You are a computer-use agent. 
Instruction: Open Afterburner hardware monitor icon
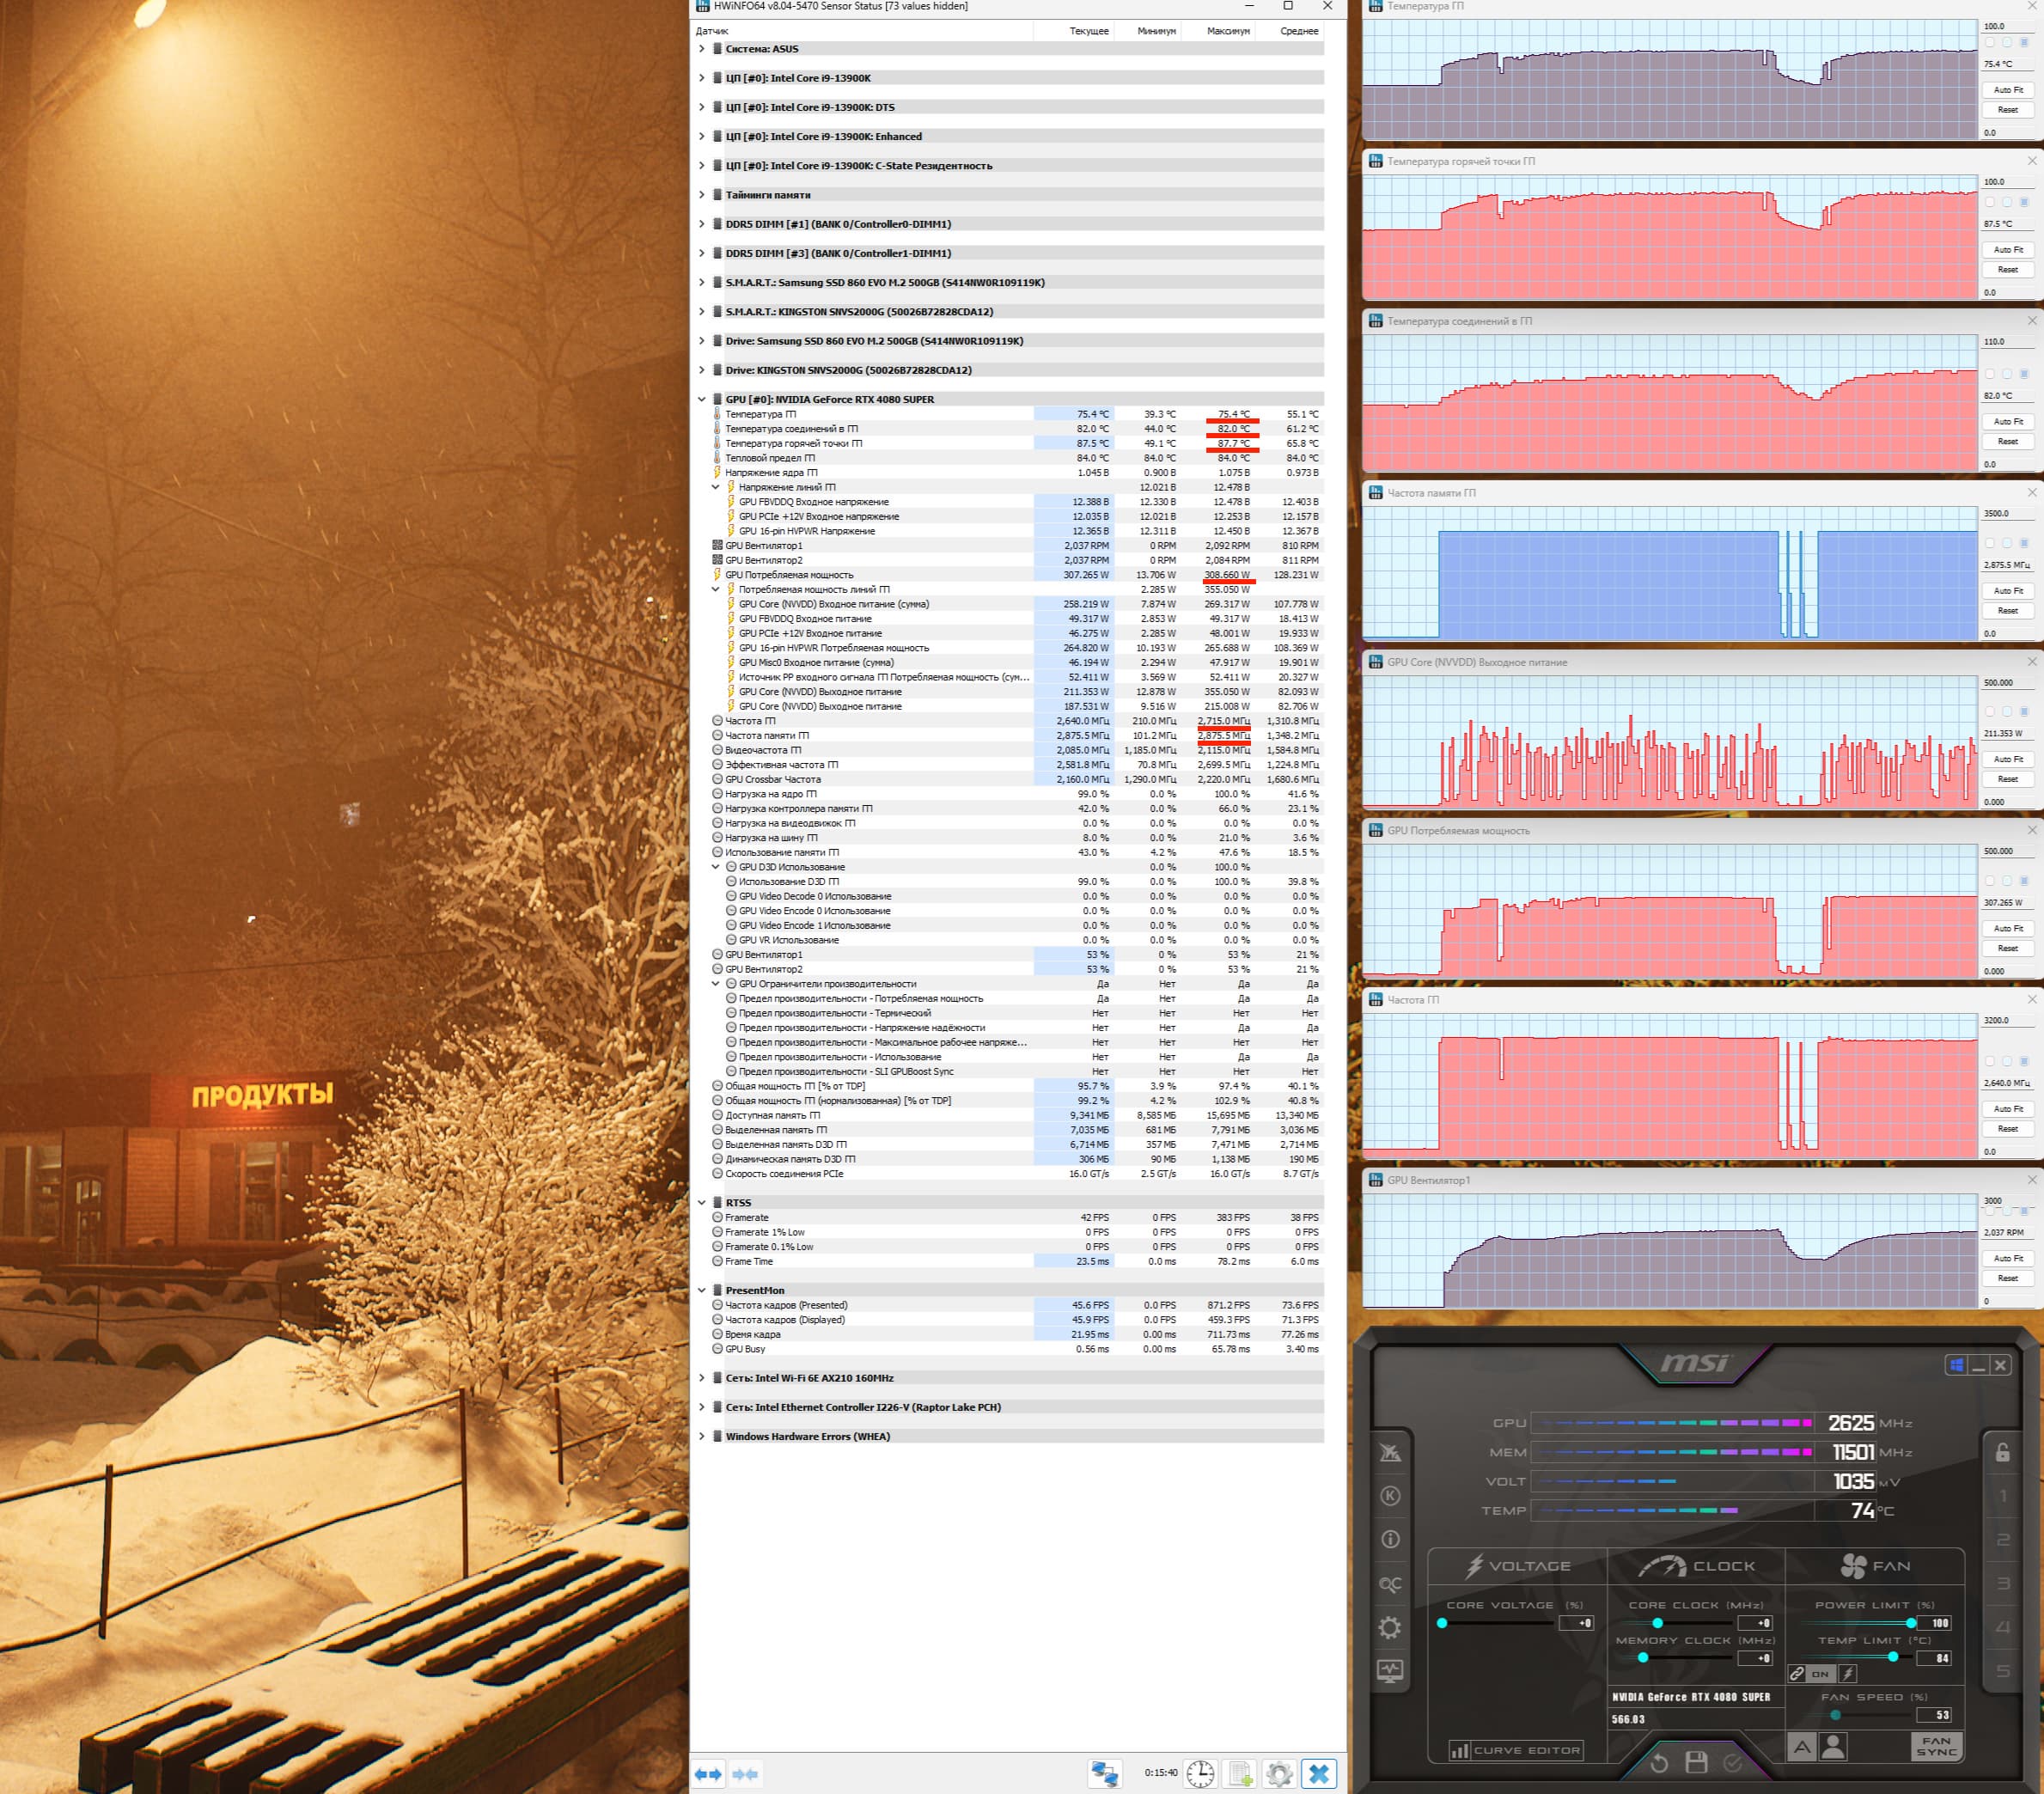coord(1390,1671)
